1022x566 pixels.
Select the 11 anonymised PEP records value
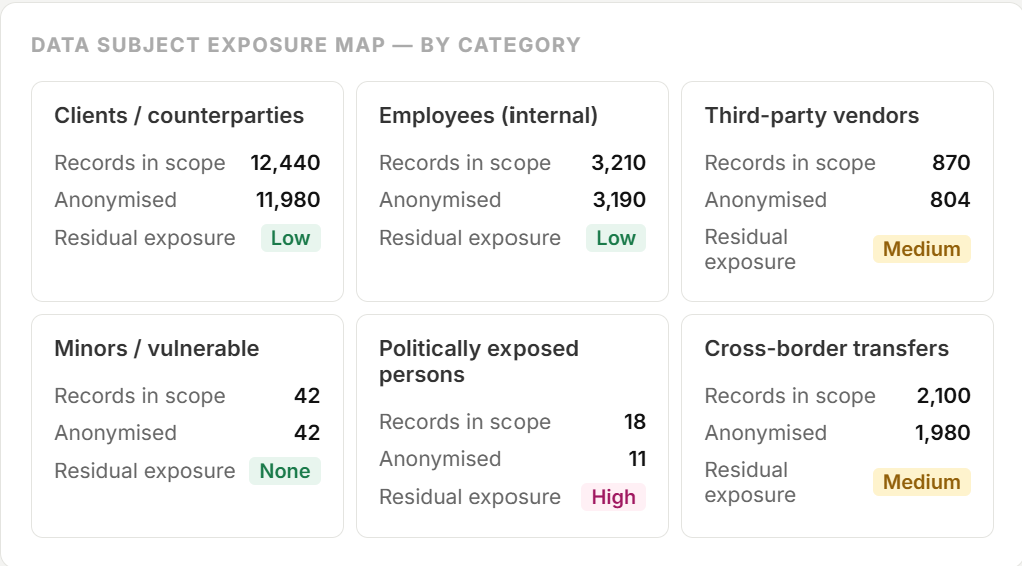coord(637,458)
